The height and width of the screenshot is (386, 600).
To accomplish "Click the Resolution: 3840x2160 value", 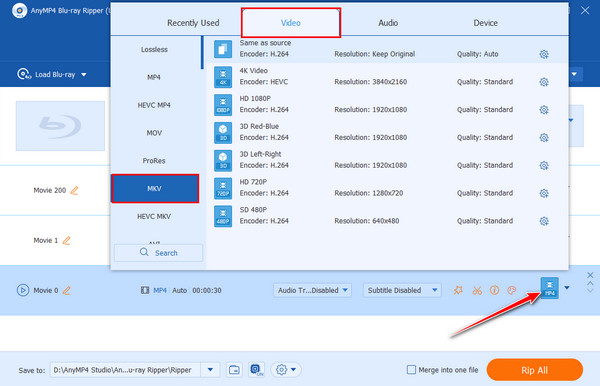I will [x=370, y=82].
